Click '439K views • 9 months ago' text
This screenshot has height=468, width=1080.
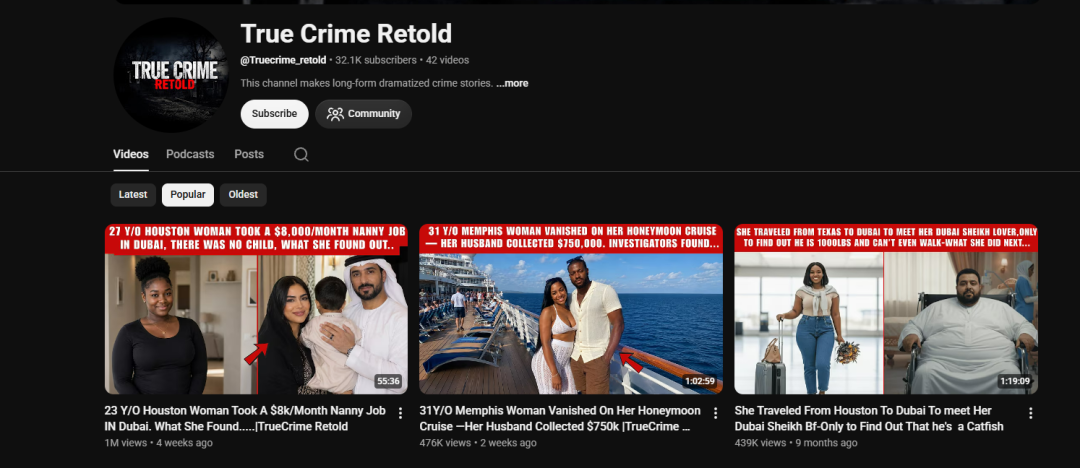pos(796,442)
